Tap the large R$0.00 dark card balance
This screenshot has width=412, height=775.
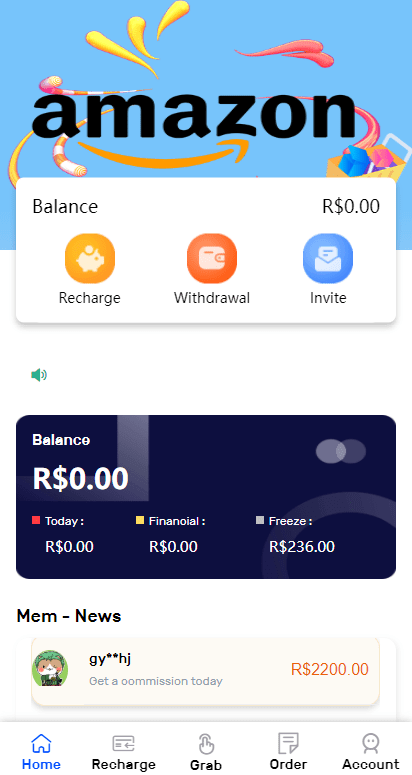coord(81,478)
